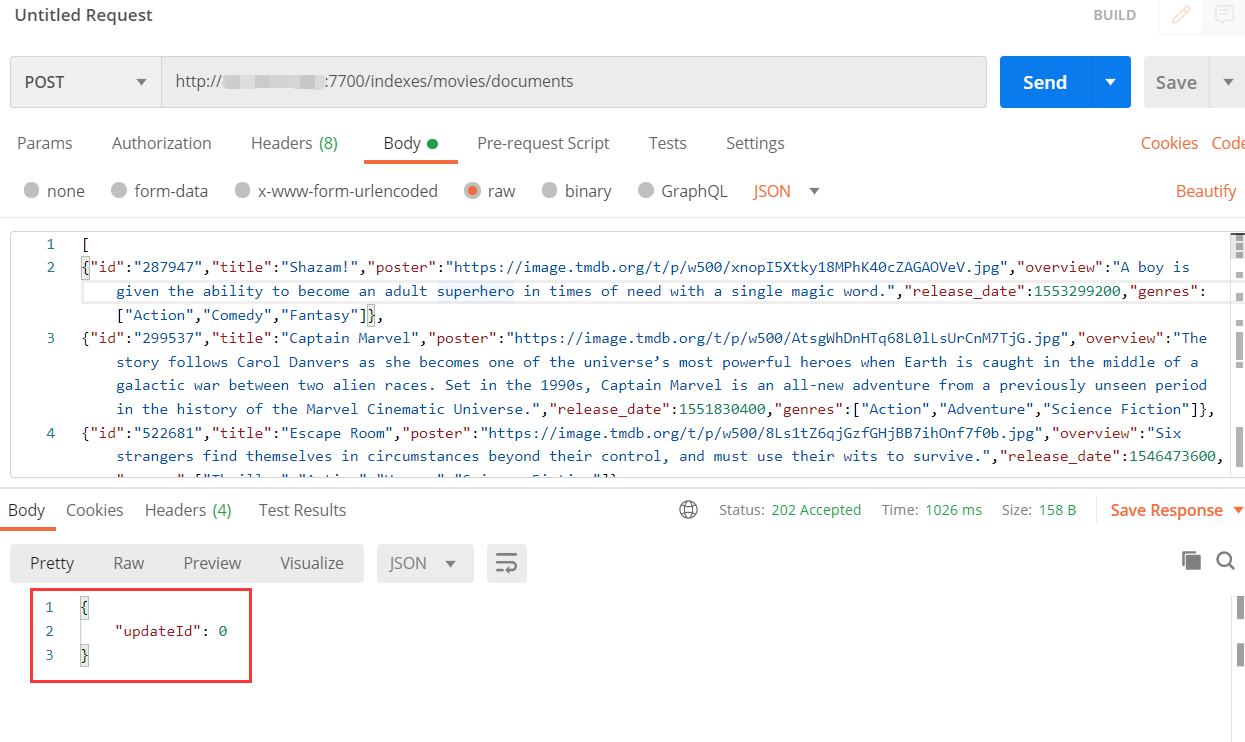Click the Send button
This screenshot has width=1245, height=742.
click(1044, 82)
